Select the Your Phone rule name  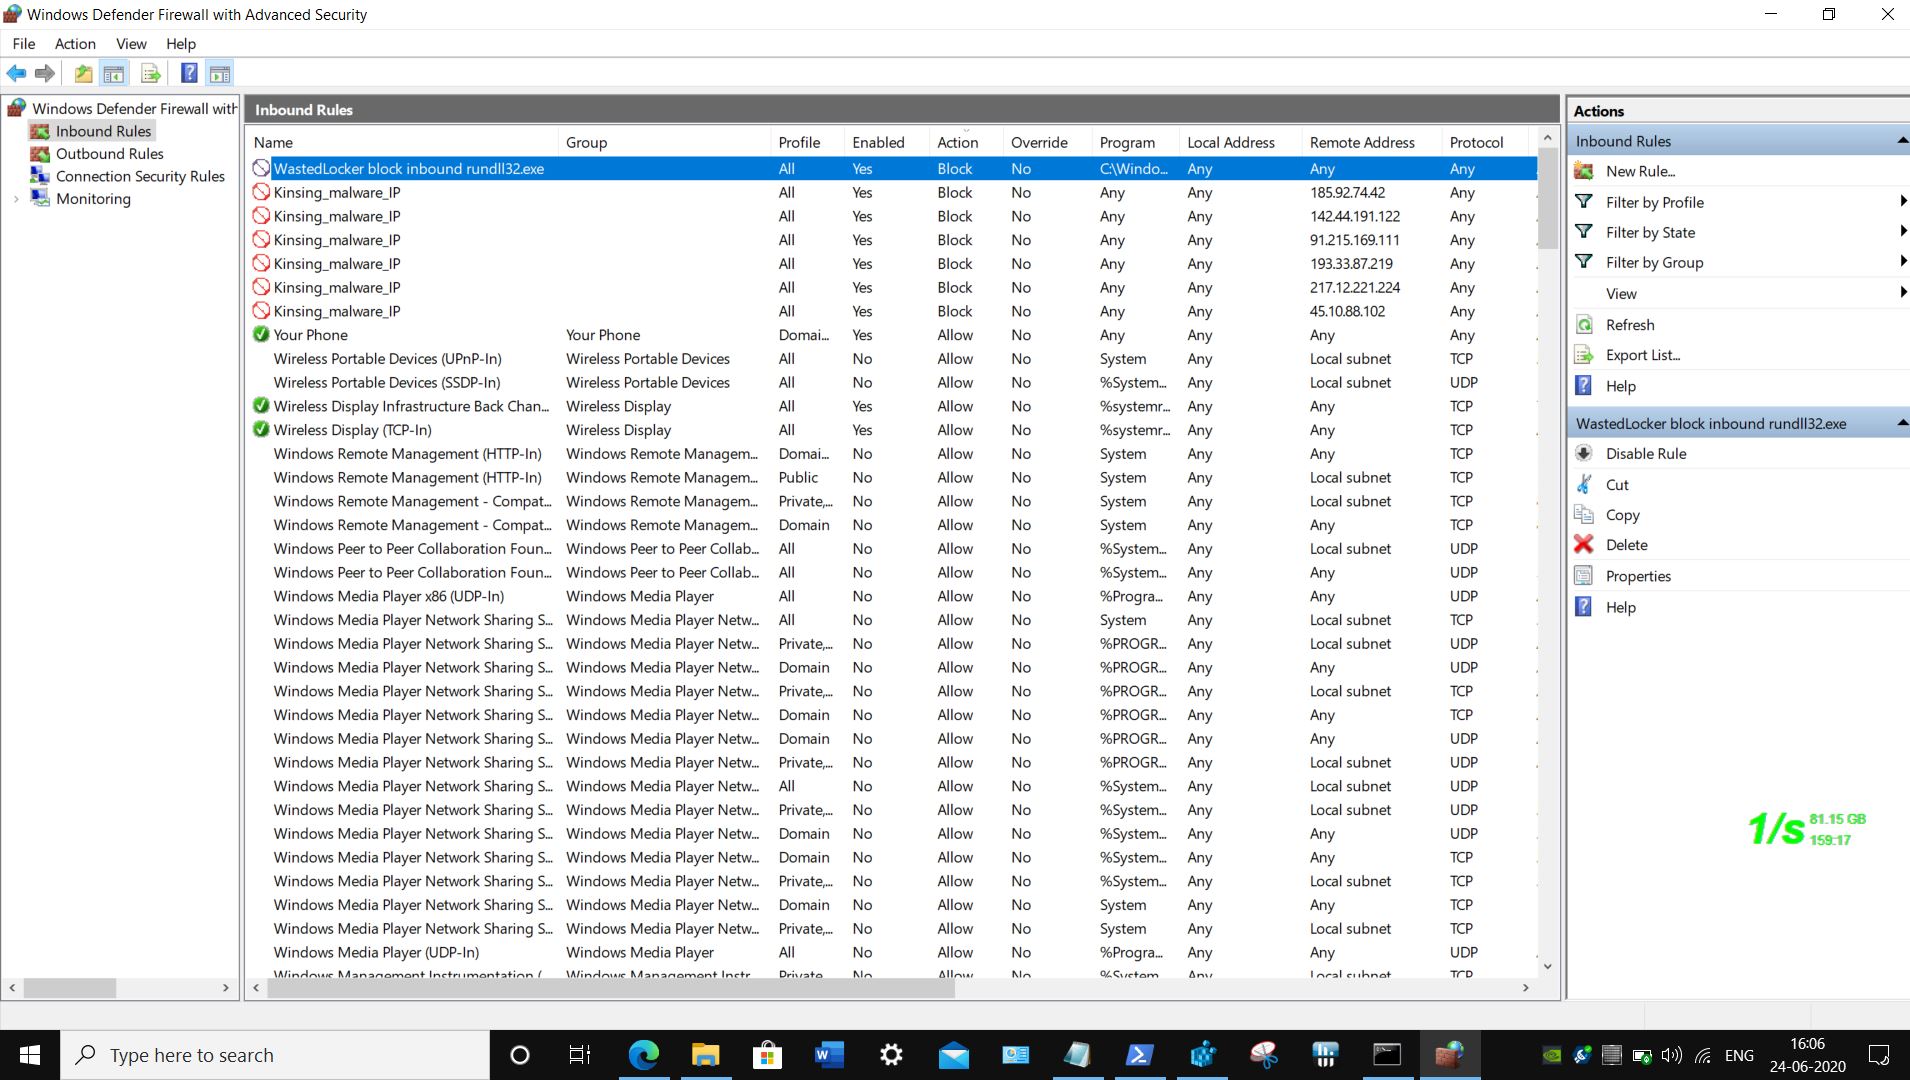pos(311,335)
